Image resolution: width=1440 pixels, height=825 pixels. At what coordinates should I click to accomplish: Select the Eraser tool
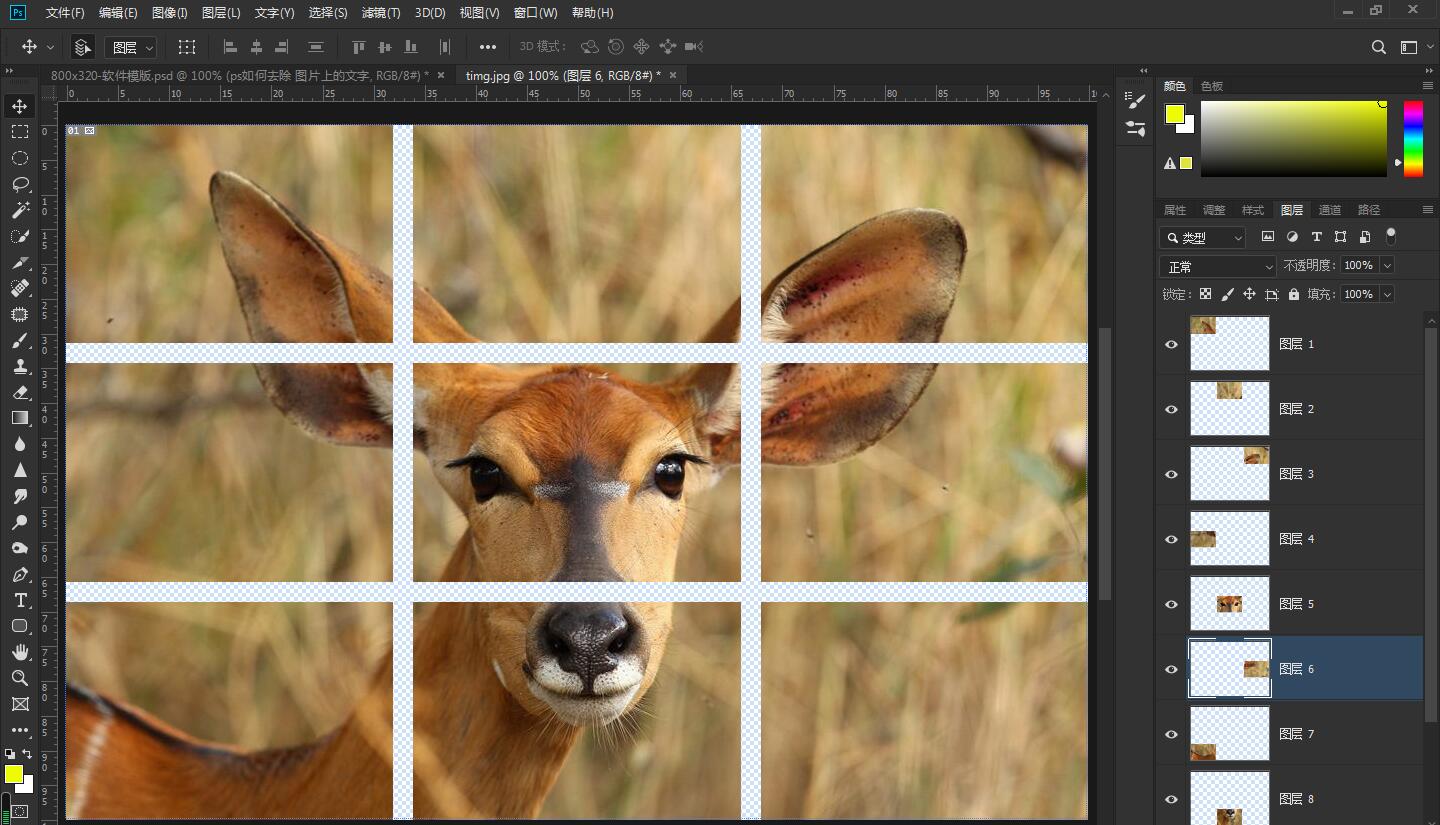(x=20, y=392)
